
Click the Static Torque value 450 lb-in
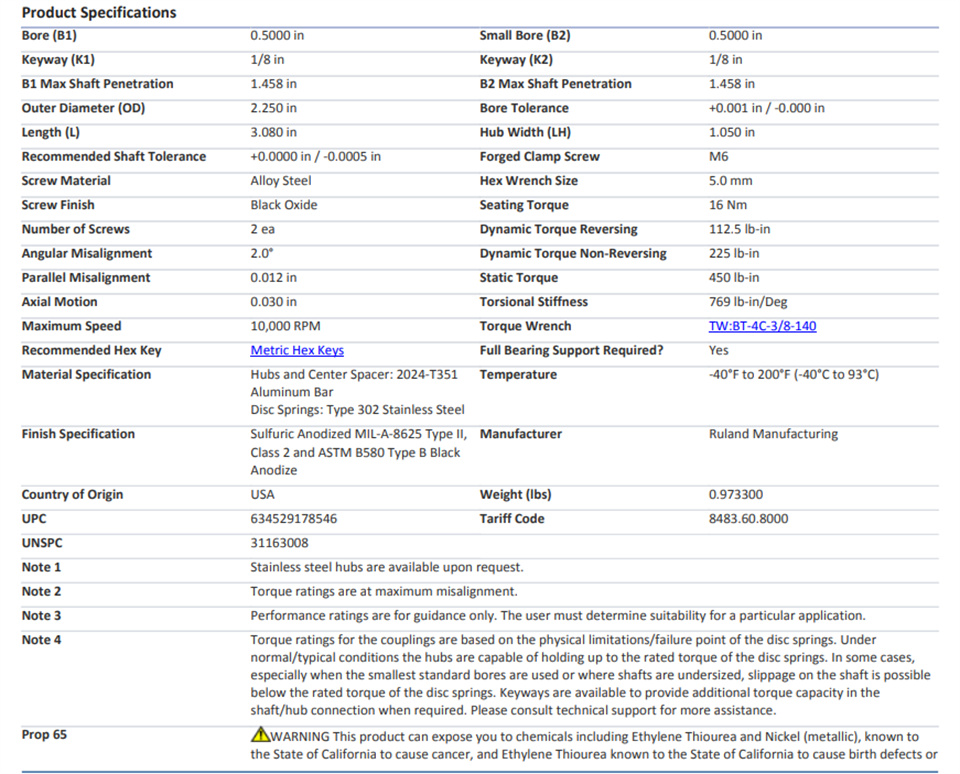(733, 277)
